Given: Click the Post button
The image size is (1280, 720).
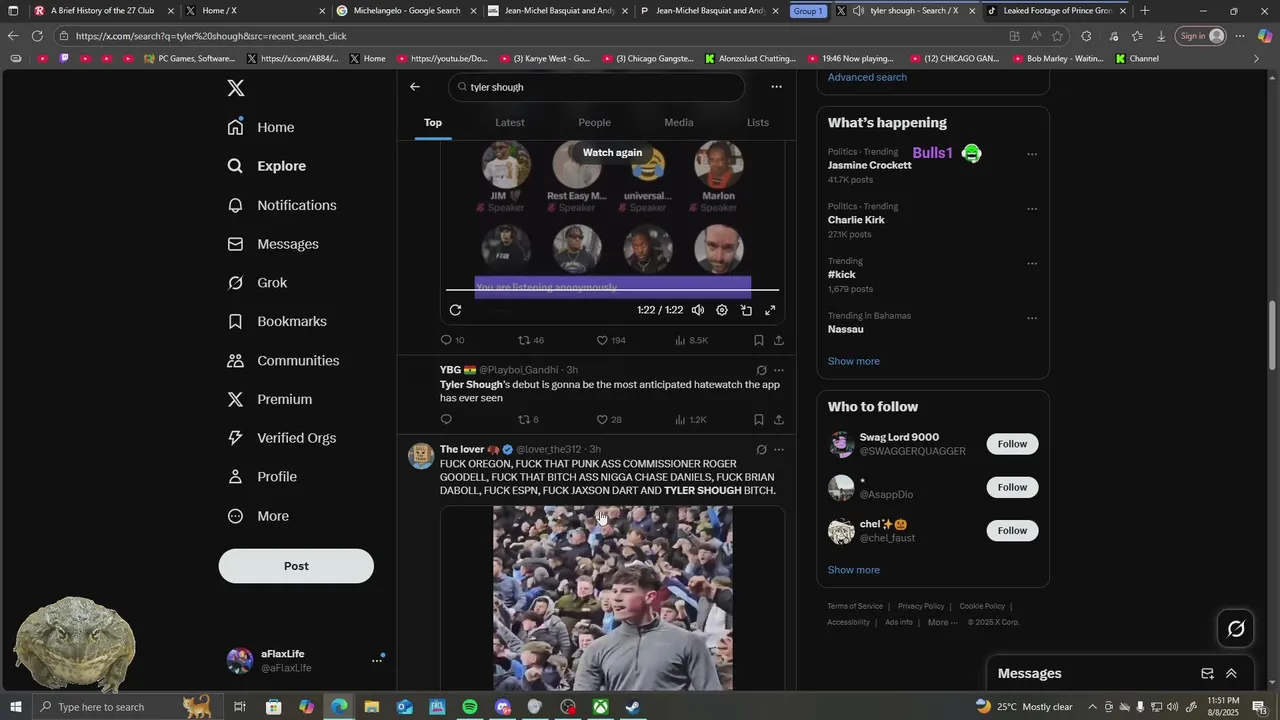Looking at the screenshot, I should point(296,566).
